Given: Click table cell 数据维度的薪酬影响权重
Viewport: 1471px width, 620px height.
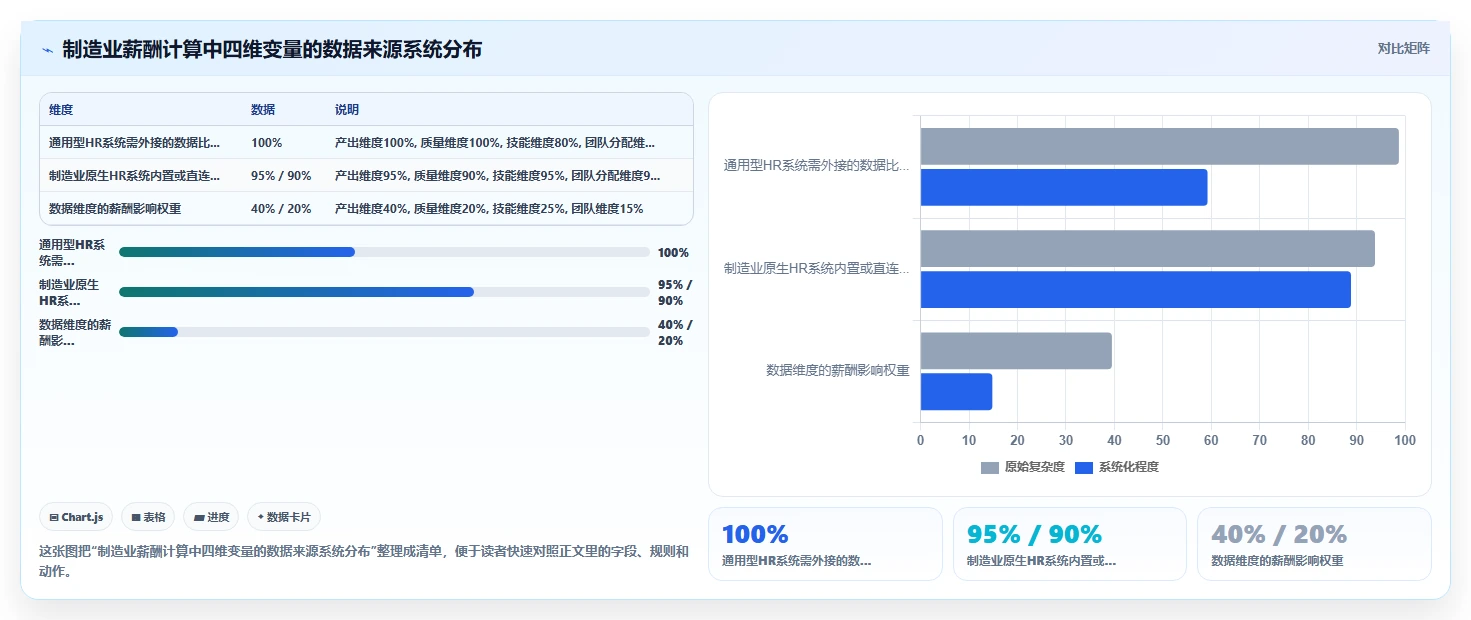Looking at the screenshot, I should click(x=115, y=209).
